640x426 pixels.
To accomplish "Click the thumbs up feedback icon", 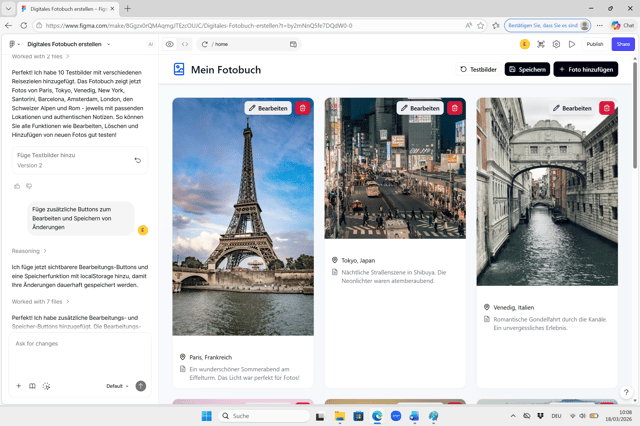I will pos(17,186).
